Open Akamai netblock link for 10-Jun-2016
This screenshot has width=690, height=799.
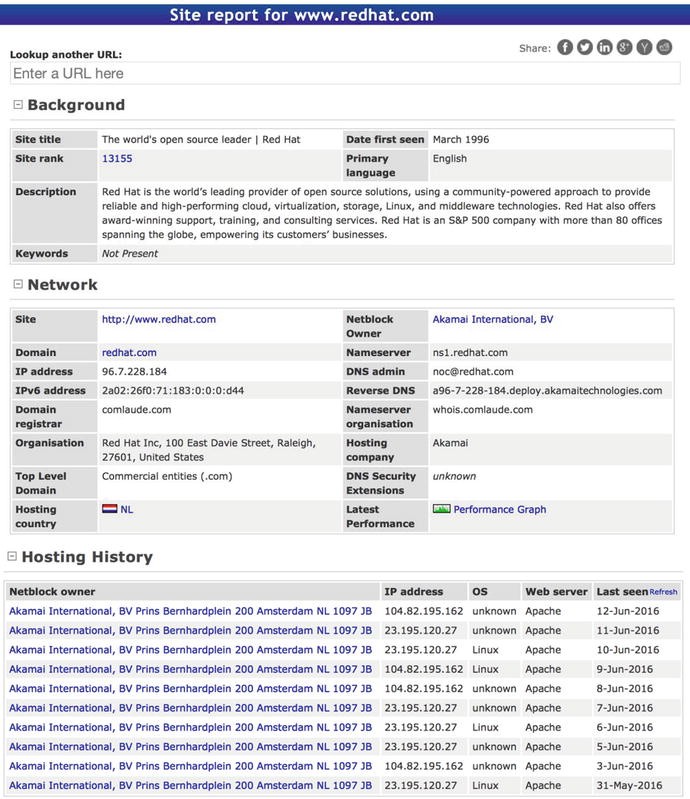coord(191,650)
